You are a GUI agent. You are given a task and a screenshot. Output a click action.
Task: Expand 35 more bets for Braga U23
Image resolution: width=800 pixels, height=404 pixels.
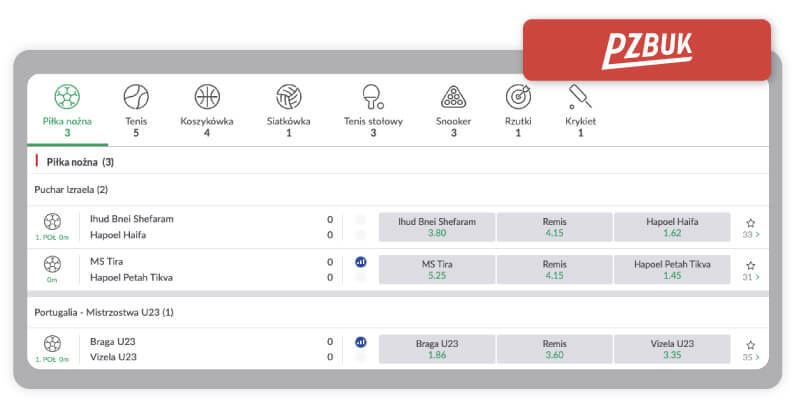[x=750, y=356]
